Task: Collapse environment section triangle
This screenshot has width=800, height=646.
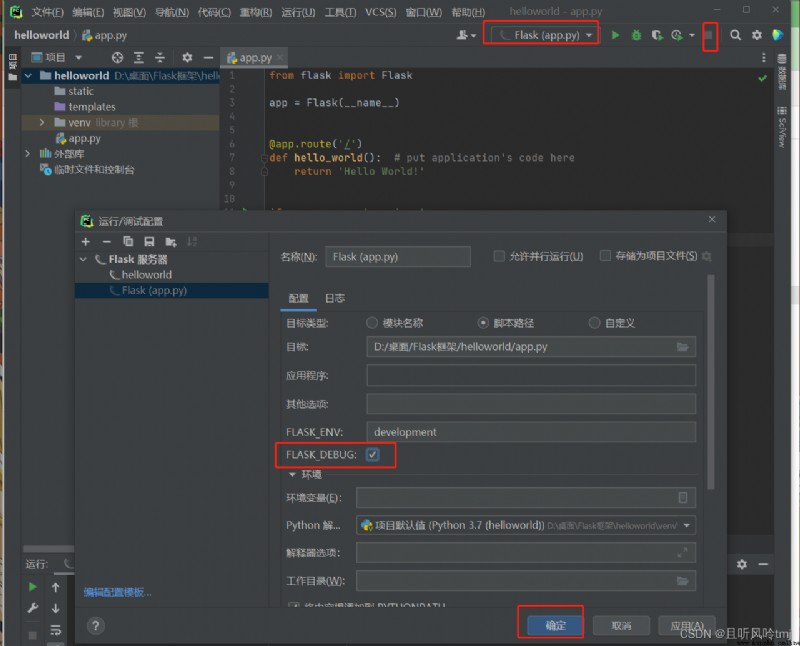Action: [292, 475]
